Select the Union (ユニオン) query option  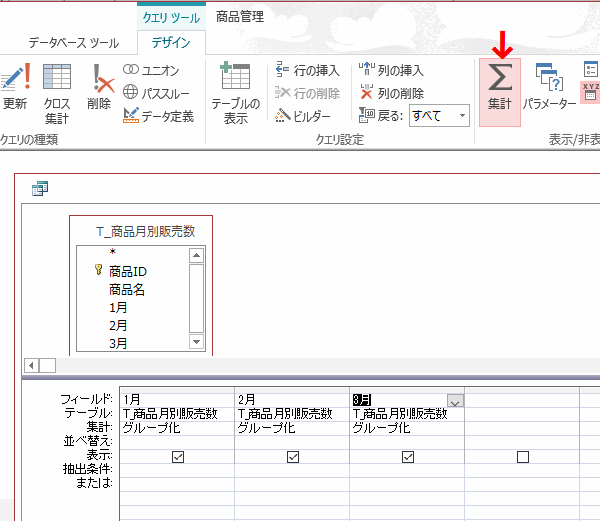click(151, 70)
